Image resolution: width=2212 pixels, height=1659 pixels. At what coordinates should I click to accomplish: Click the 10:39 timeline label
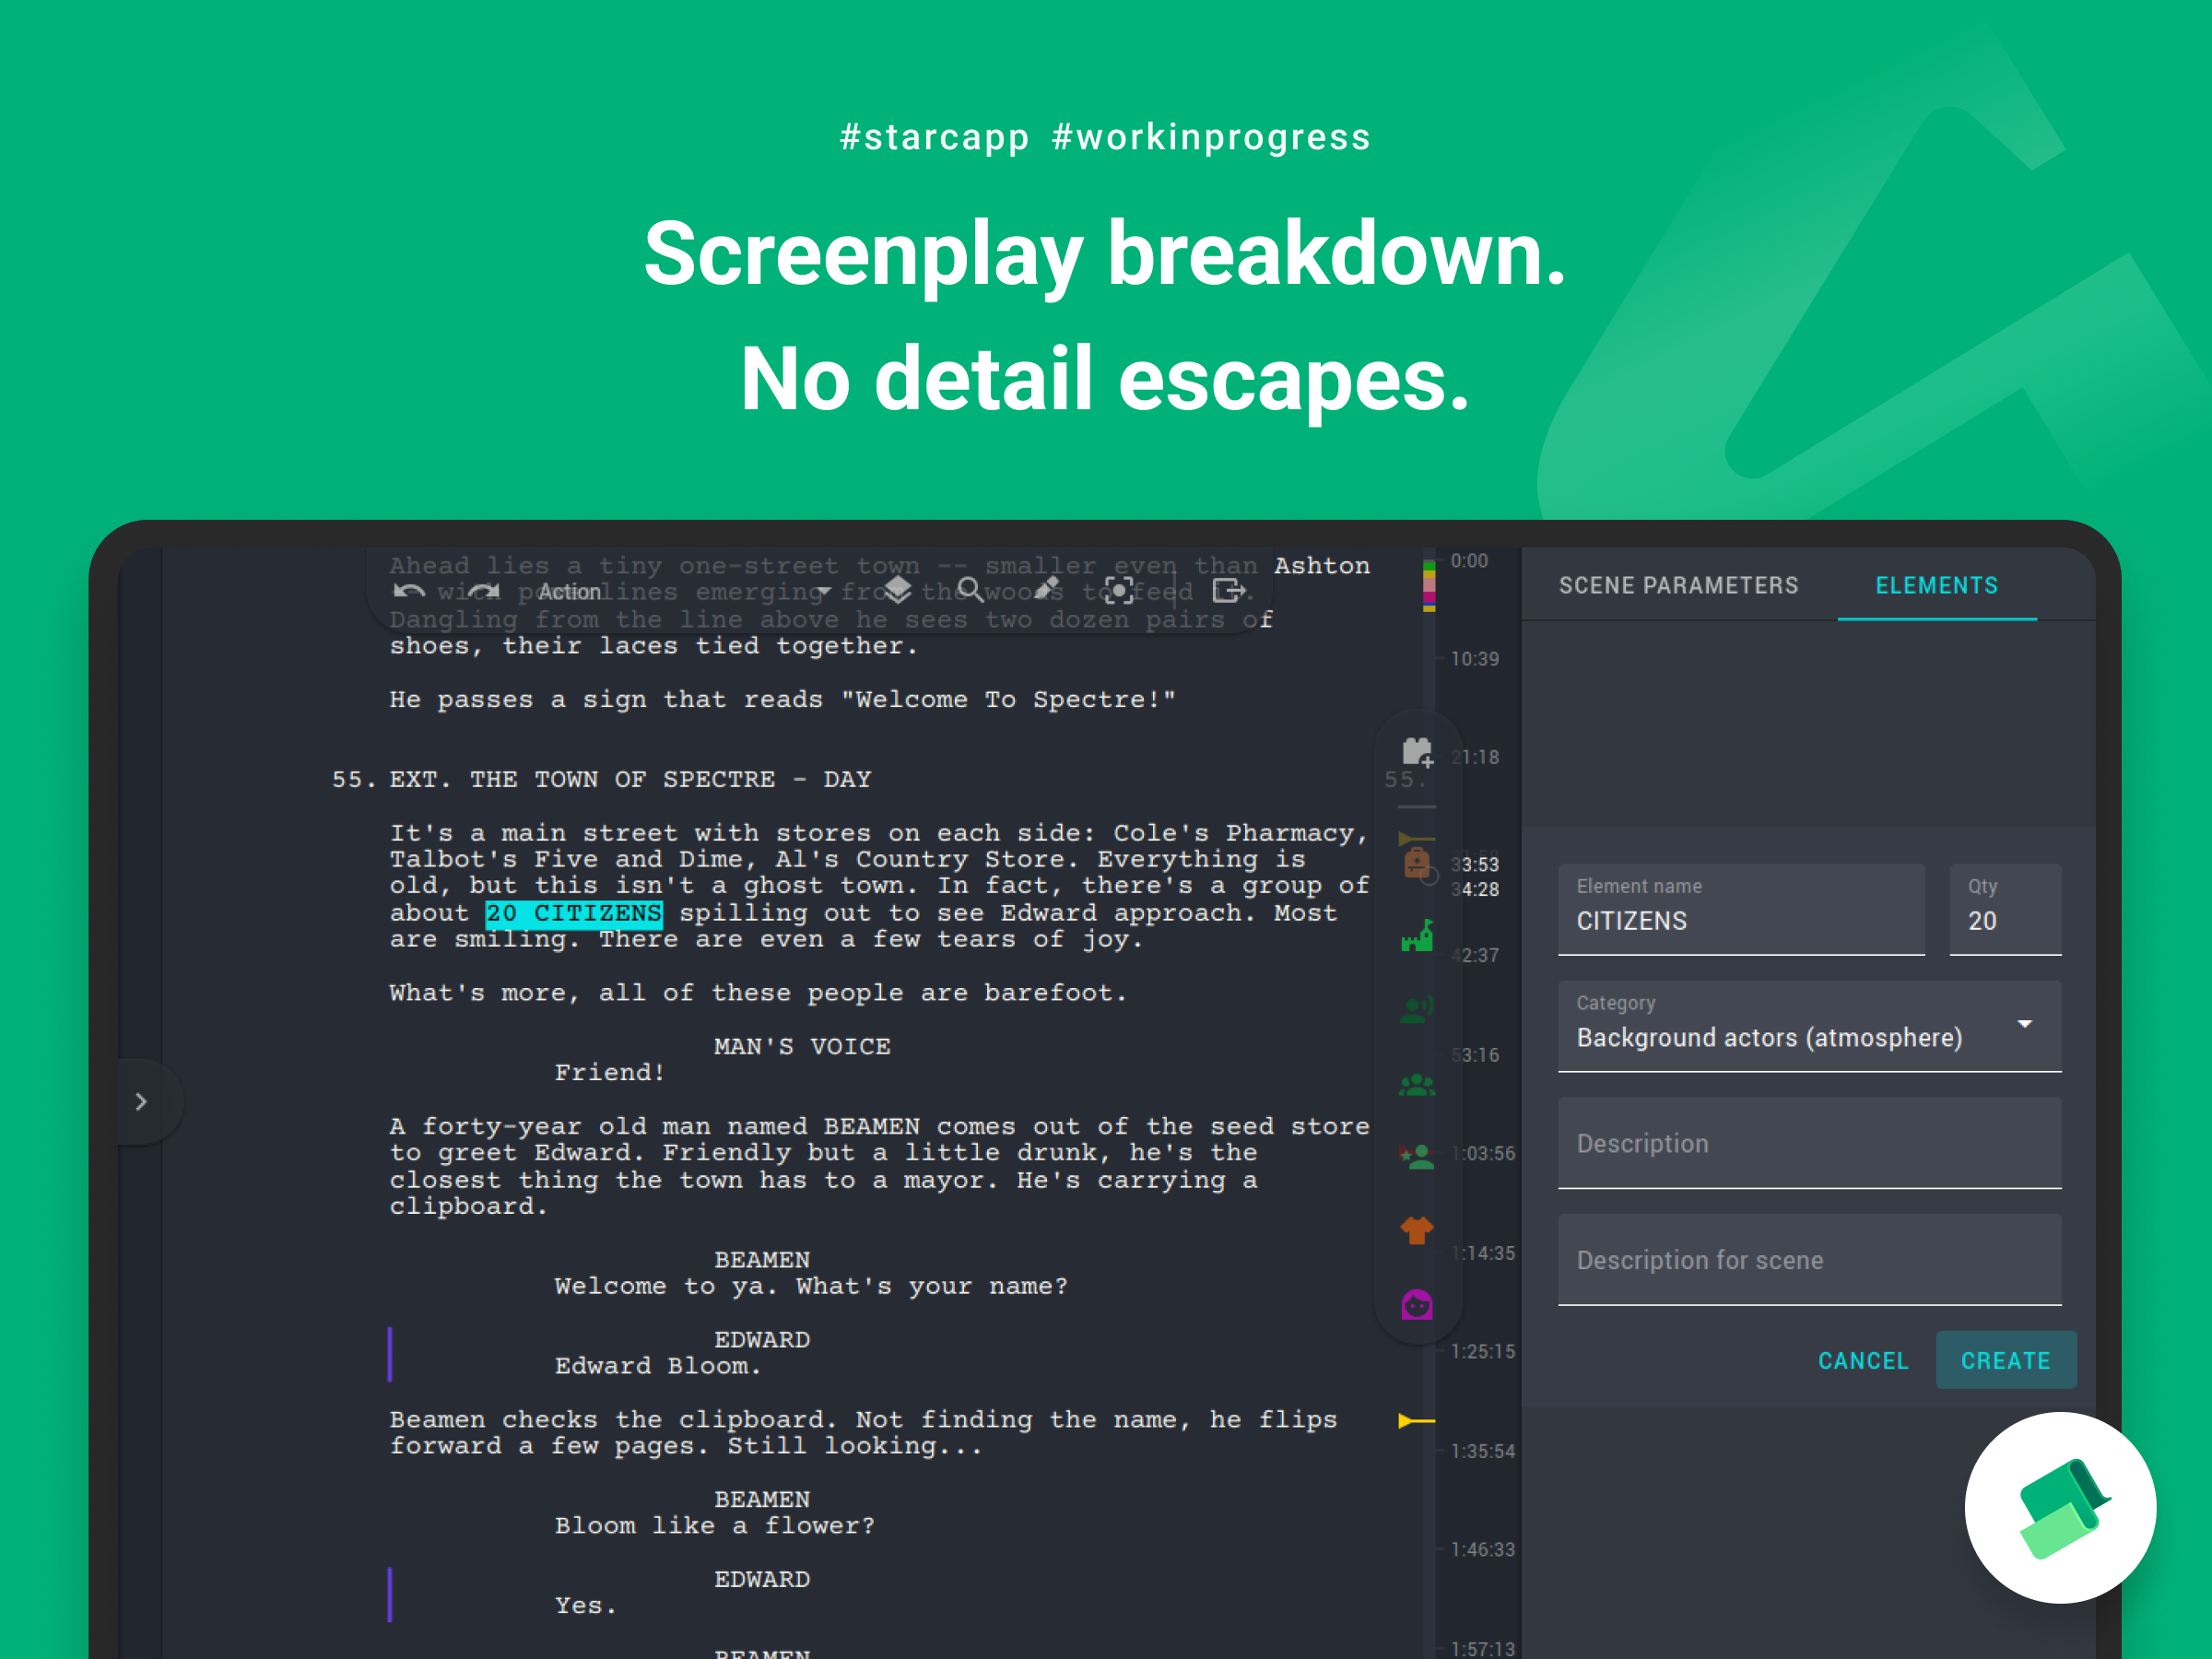1475,659
